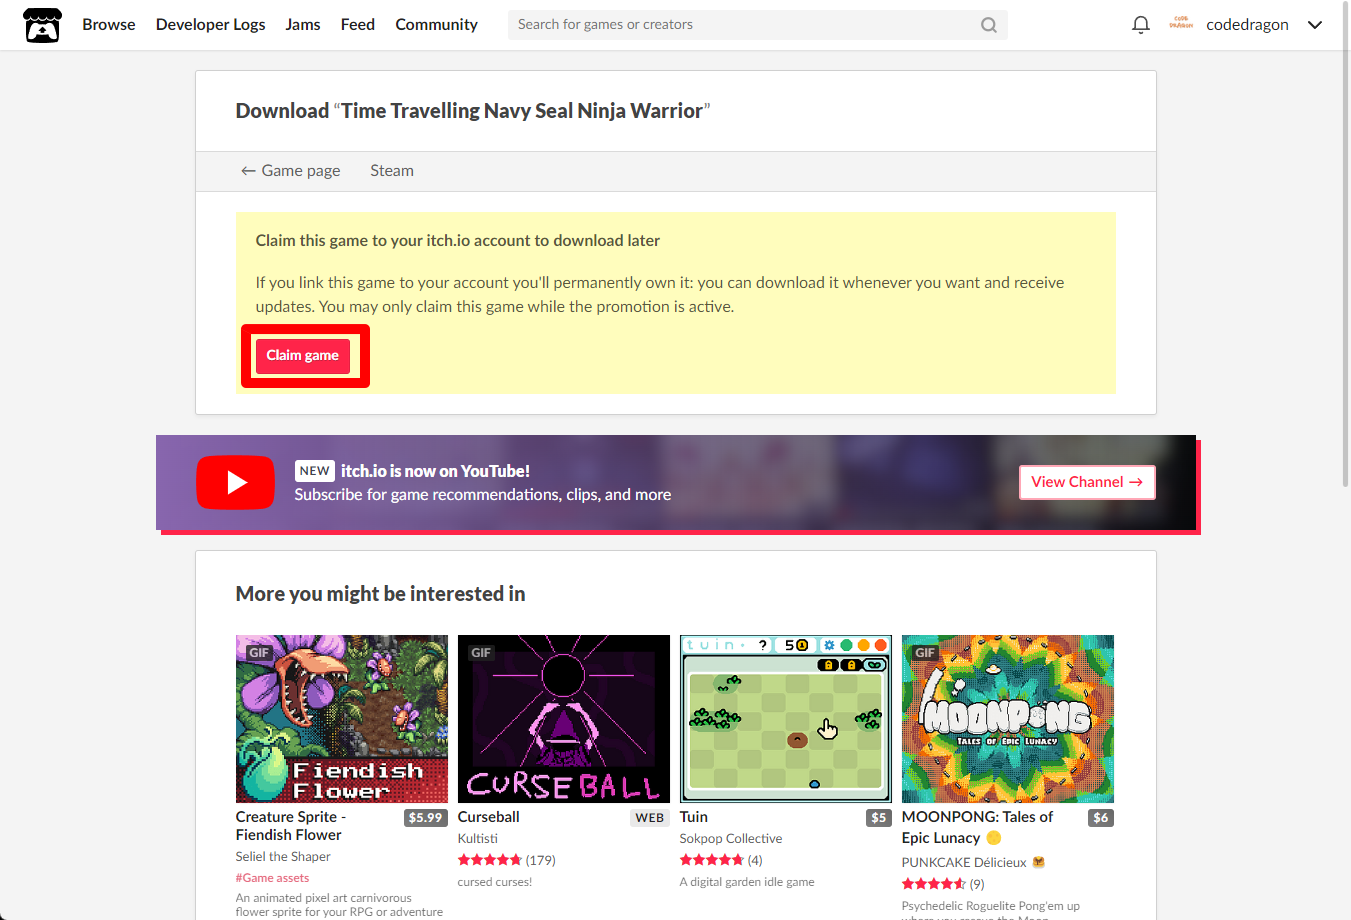Click 'A digital garden idle game' text
Screen dimensions: 1351x920
tap(747, 882)
